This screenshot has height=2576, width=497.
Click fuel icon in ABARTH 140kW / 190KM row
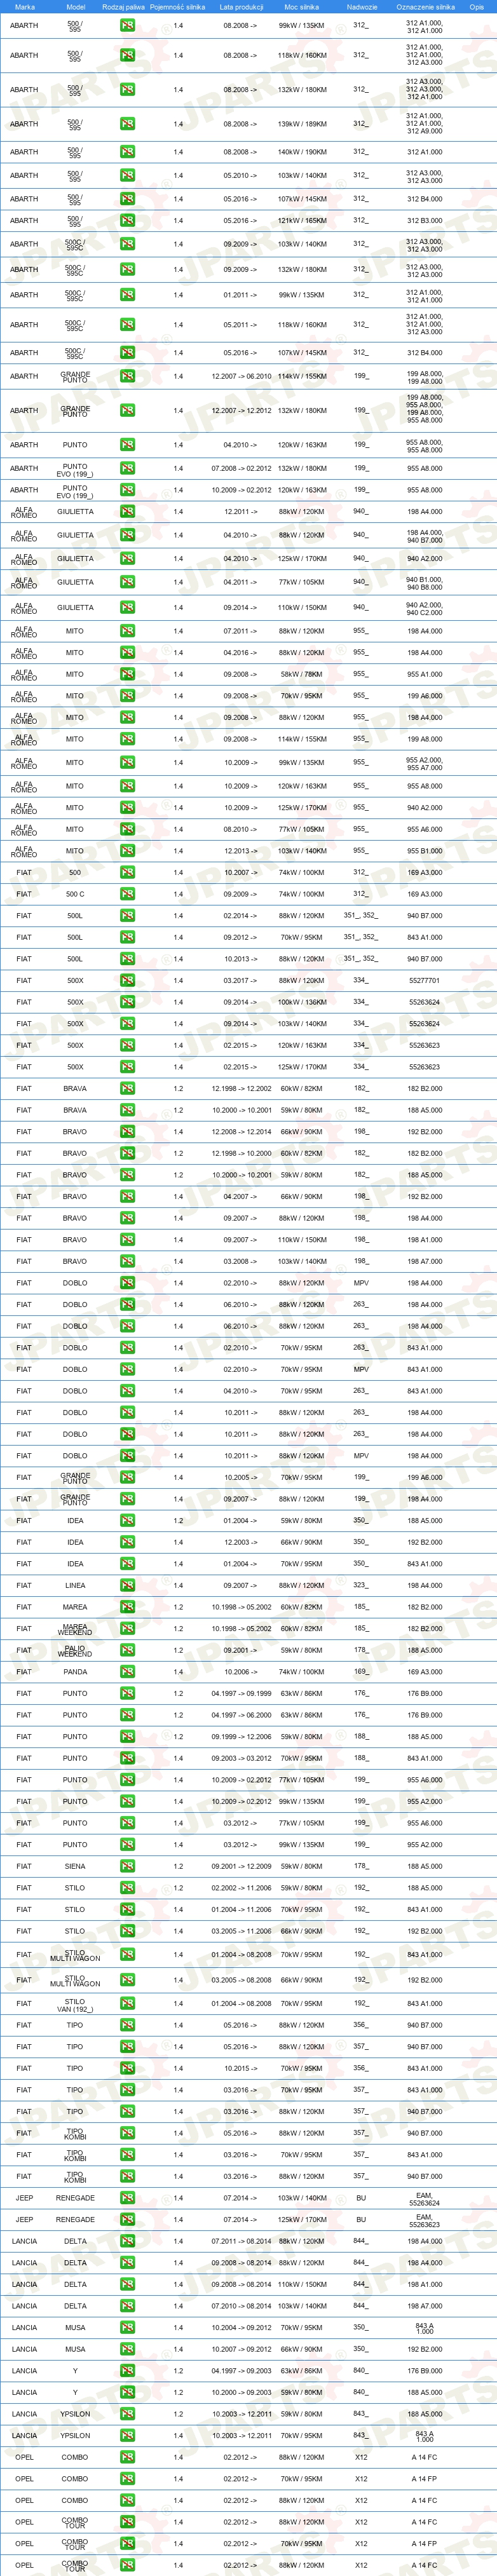(x=127, y=152)
